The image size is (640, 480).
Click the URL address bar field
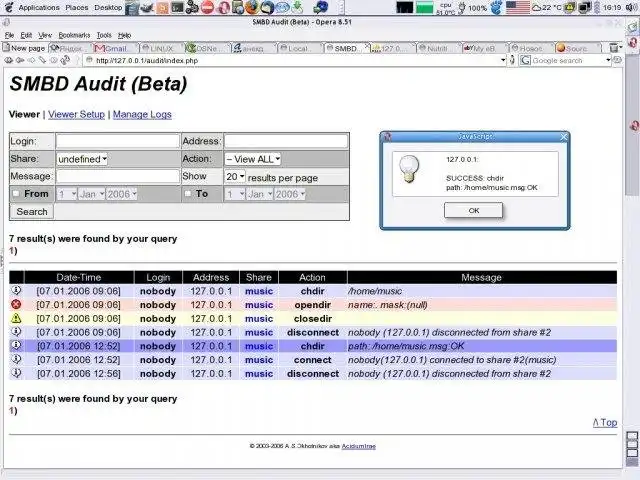(x=293, y=60)
